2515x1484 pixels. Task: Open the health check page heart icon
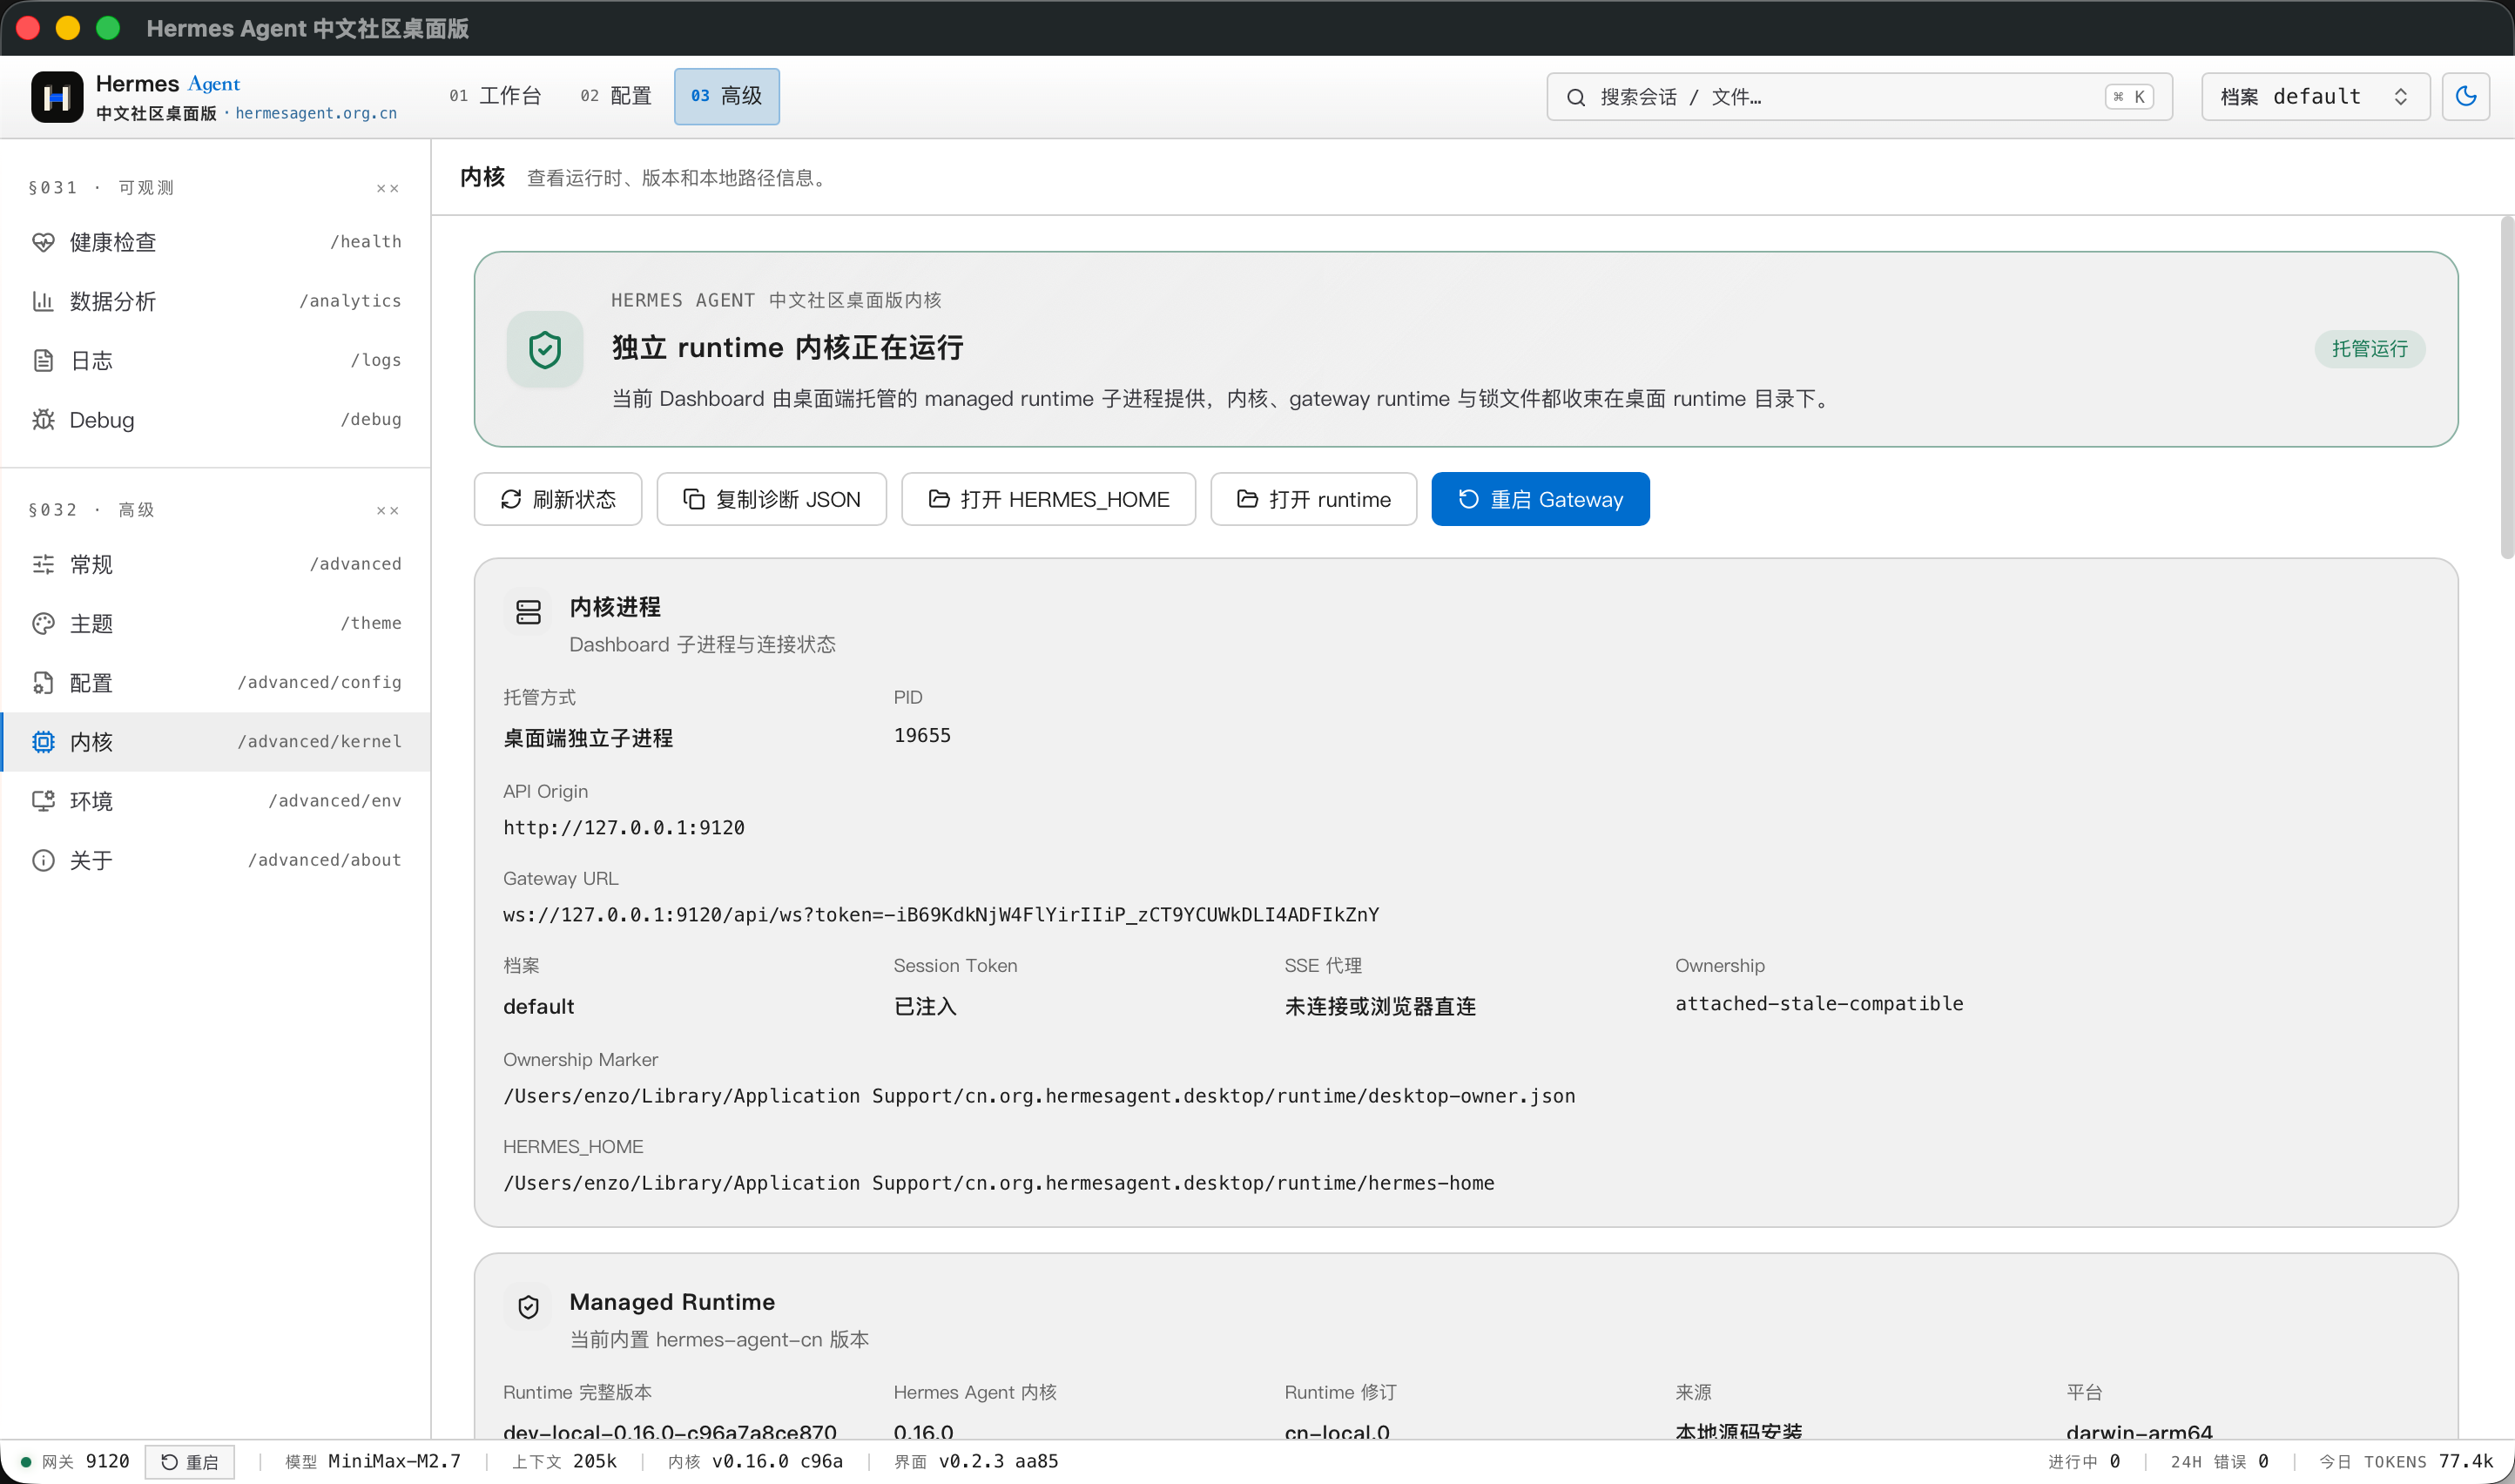click(x=43, y=242)
